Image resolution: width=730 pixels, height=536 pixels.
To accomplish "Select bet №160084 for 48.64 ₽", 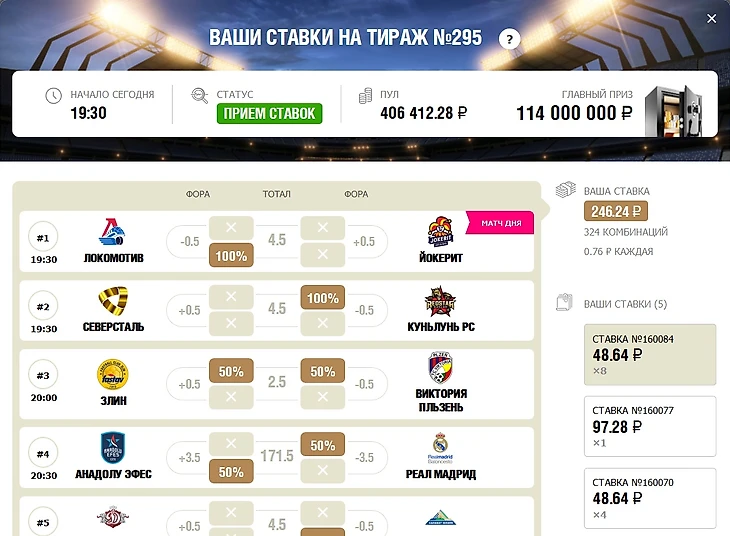I will (650, 355).
